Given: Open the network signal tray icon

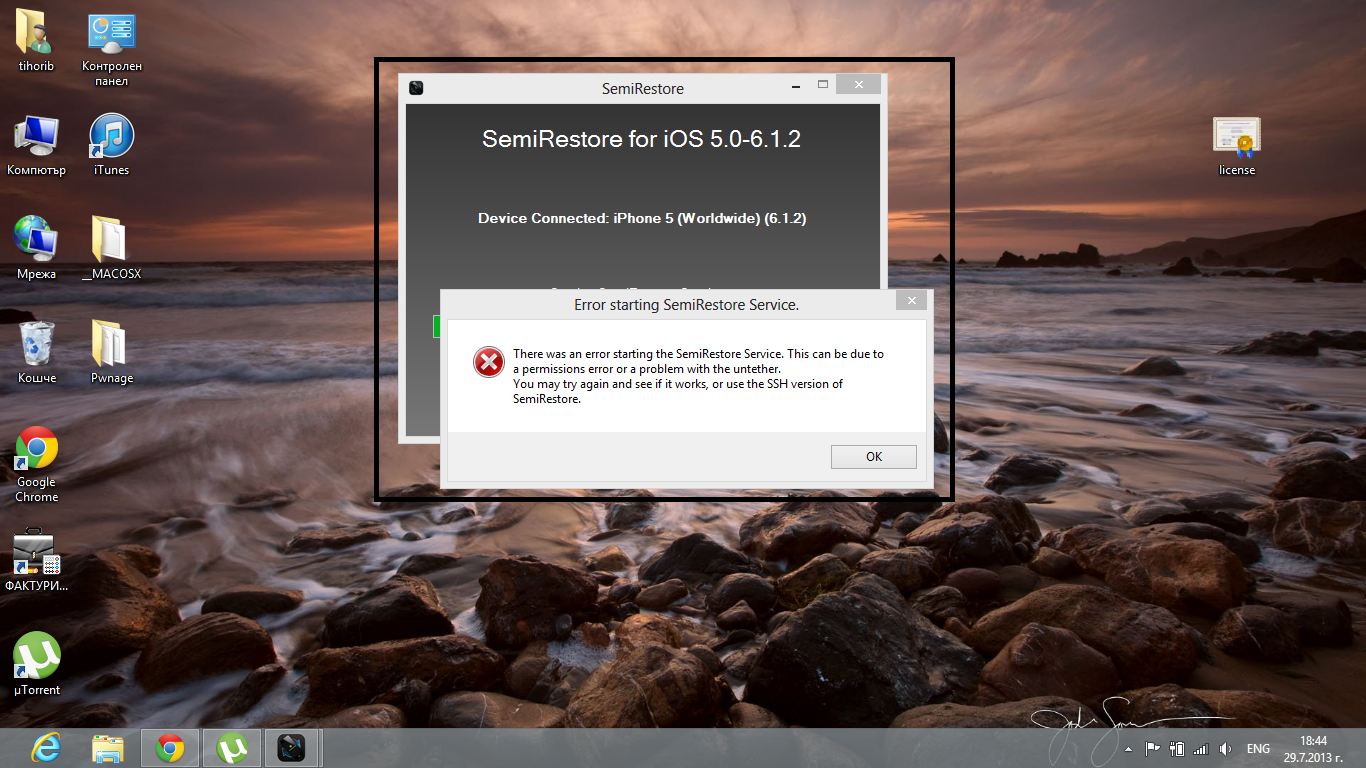Looking at the screenshot, I should (x=1201, y=748).
